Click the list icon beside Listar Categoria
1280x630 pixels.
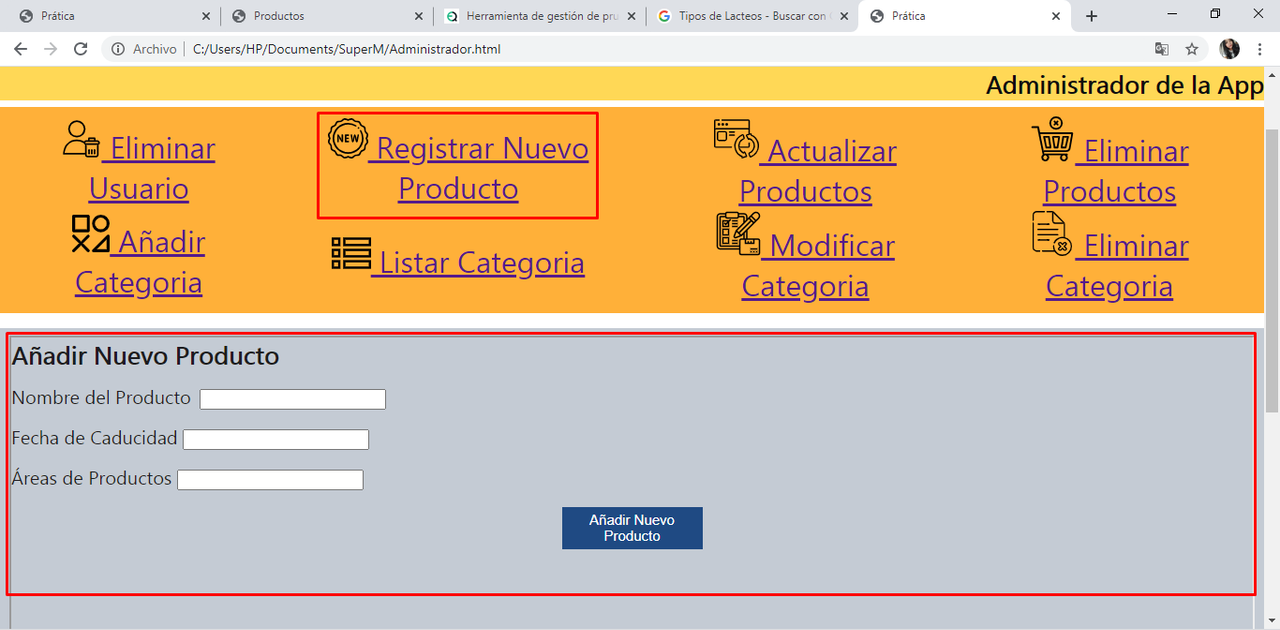(351, 254)
